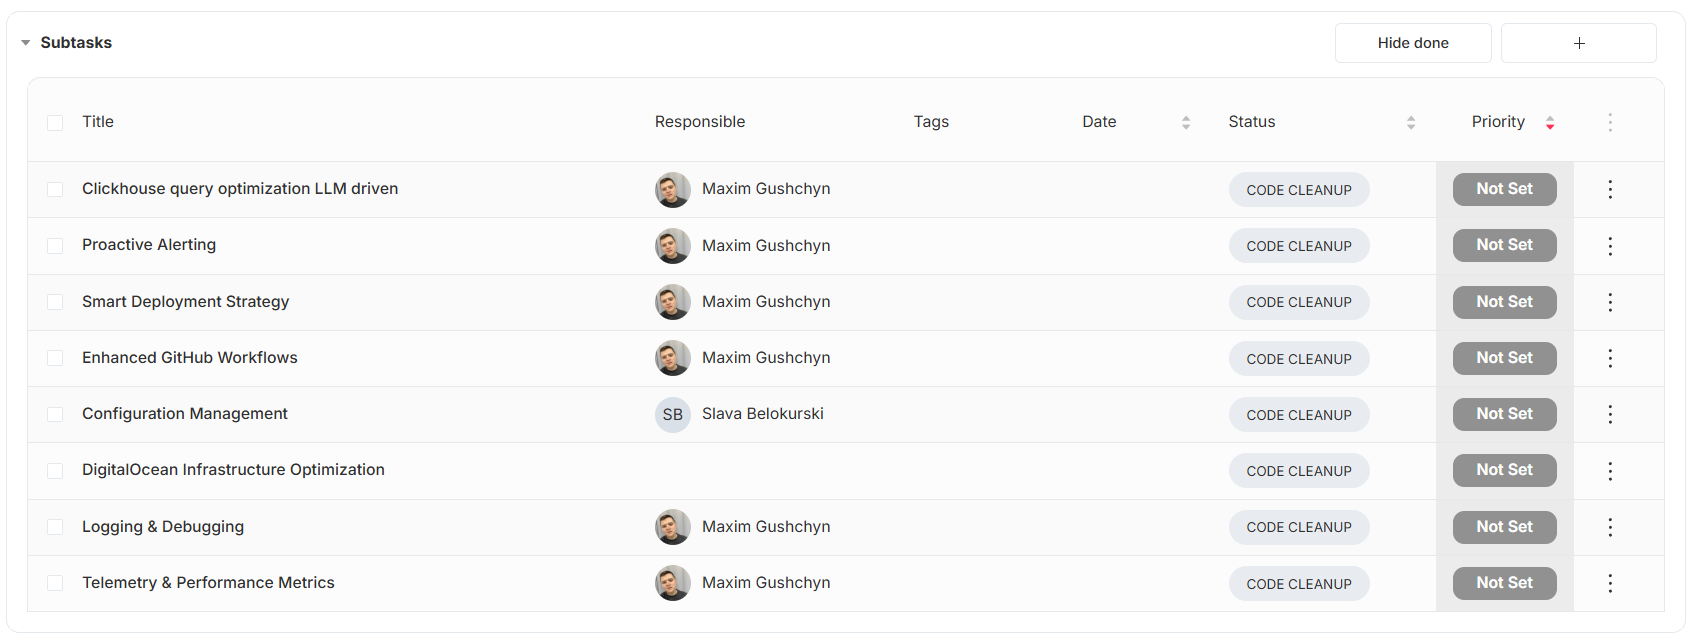The width and height of the screenshot is (1697, 639).
Task: Collapse the Subtasks section
Action: click(x=26, y=43)
